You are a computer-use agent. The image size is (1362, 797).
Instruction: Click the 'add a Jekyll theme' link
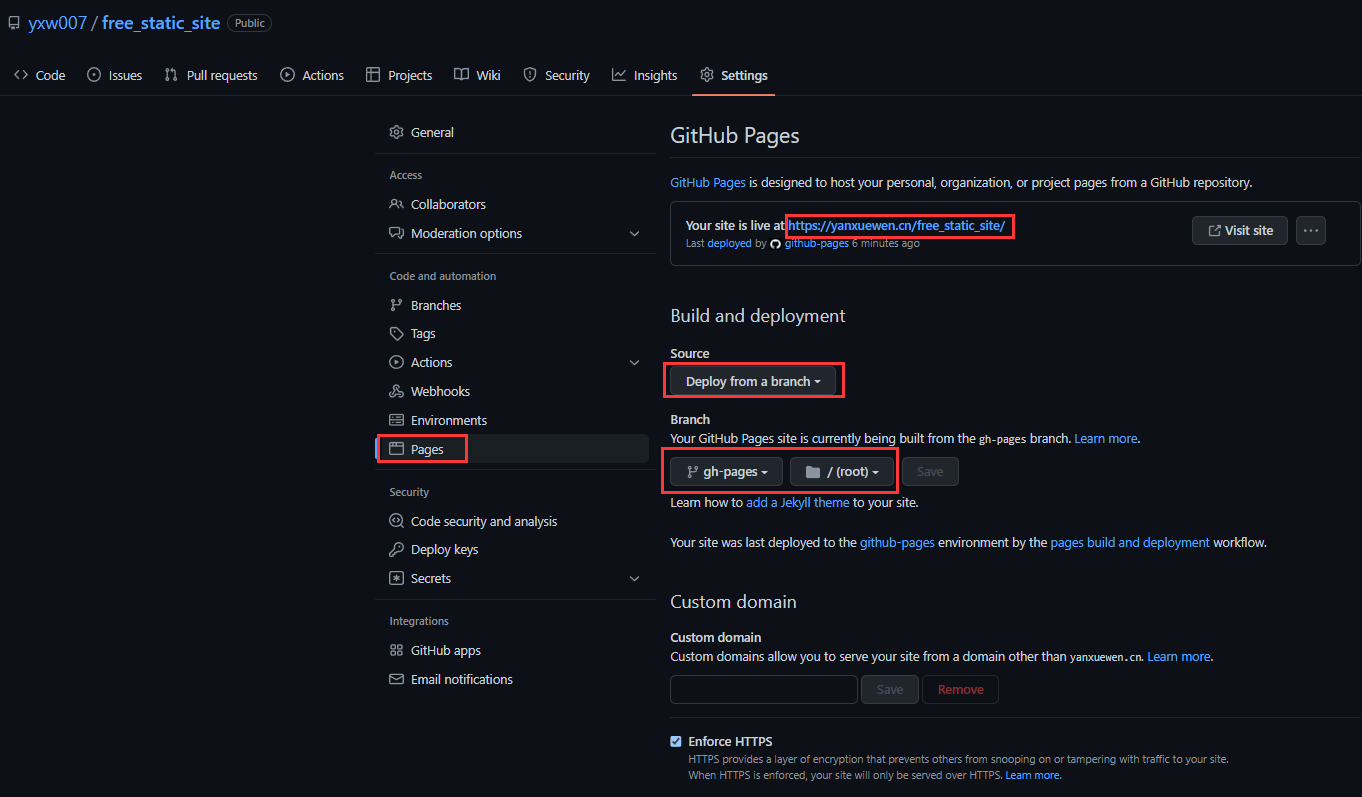[x=798, y=503]
